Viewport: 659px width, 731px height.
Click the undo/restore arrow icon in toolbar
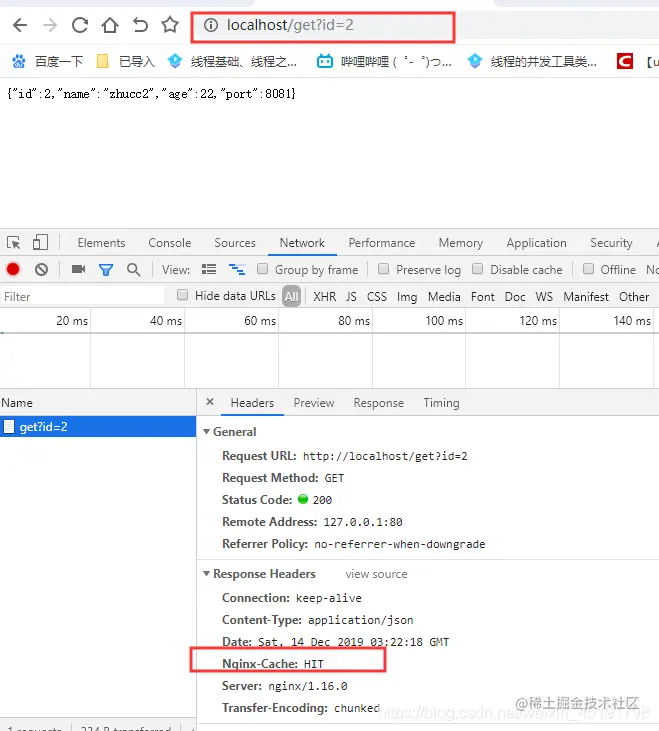click(x=140, y=25)
